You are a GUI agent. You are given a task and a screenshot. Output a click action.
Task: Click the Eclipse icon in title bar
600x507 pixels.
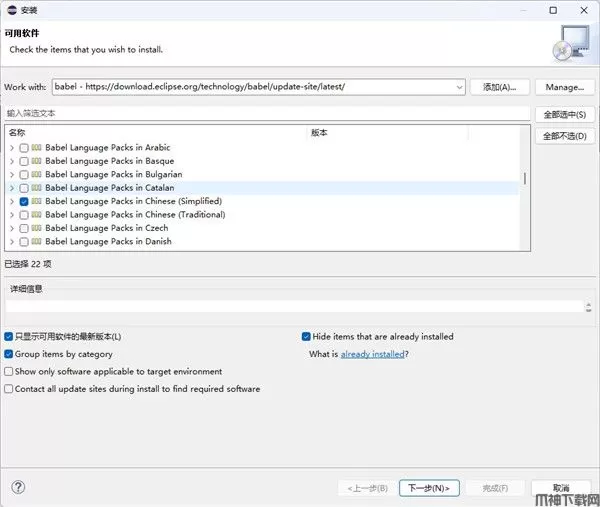point(11,10)
